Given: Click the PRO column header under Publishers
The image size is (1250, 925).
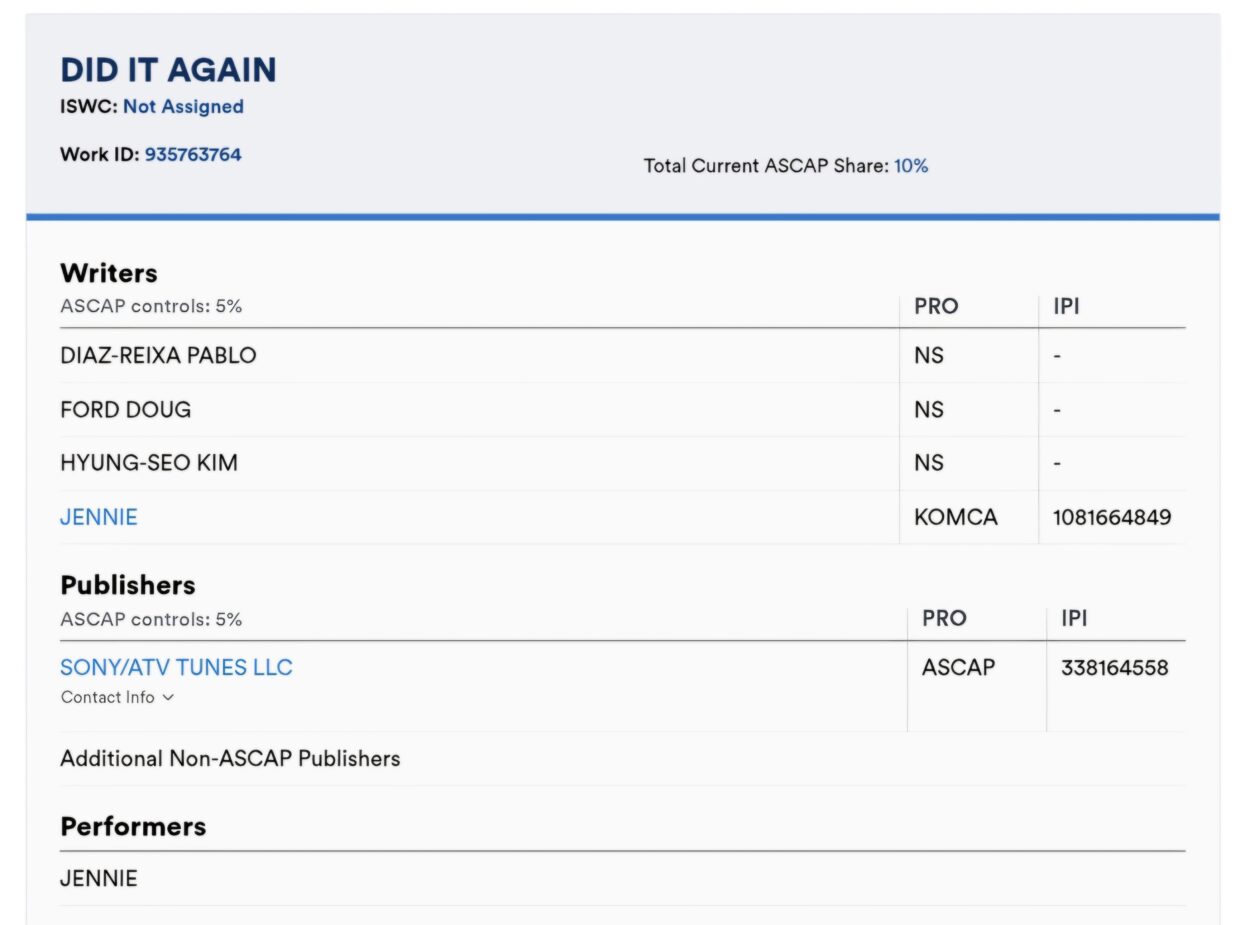Looking at the screenshot, I should tap(943, 619).
